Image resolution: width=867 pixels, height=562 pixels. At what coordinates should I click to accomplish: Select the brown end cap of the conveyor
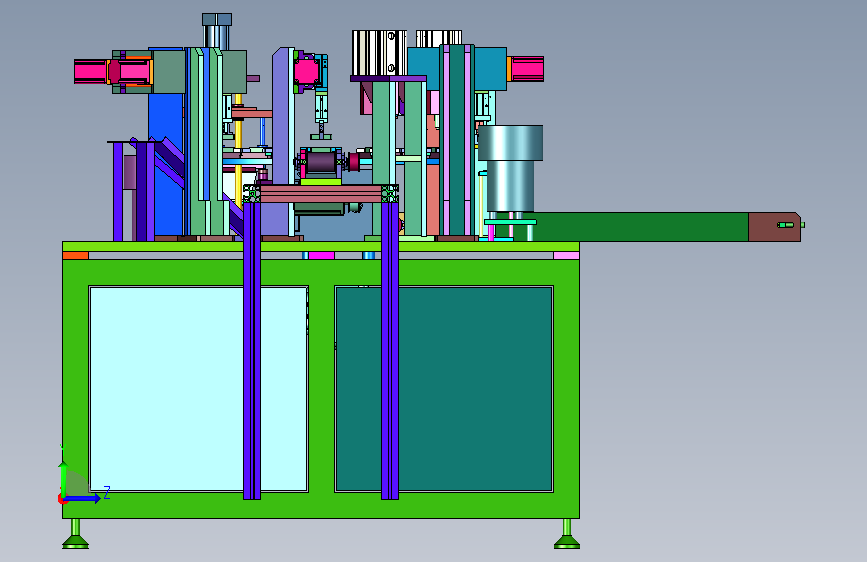[774, 227]
